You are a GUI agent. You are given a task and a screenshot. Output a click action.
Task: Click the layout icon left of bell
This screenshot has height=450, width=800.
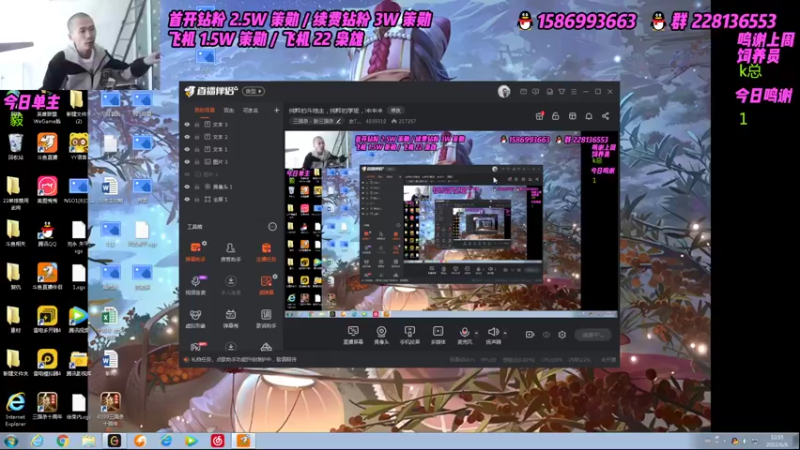click(x=572, y=116)
